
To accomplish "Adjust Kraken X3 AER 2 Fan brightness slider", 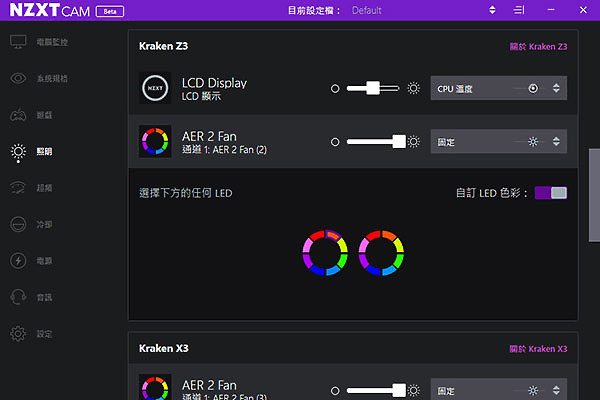I will [x=376, y=390].
